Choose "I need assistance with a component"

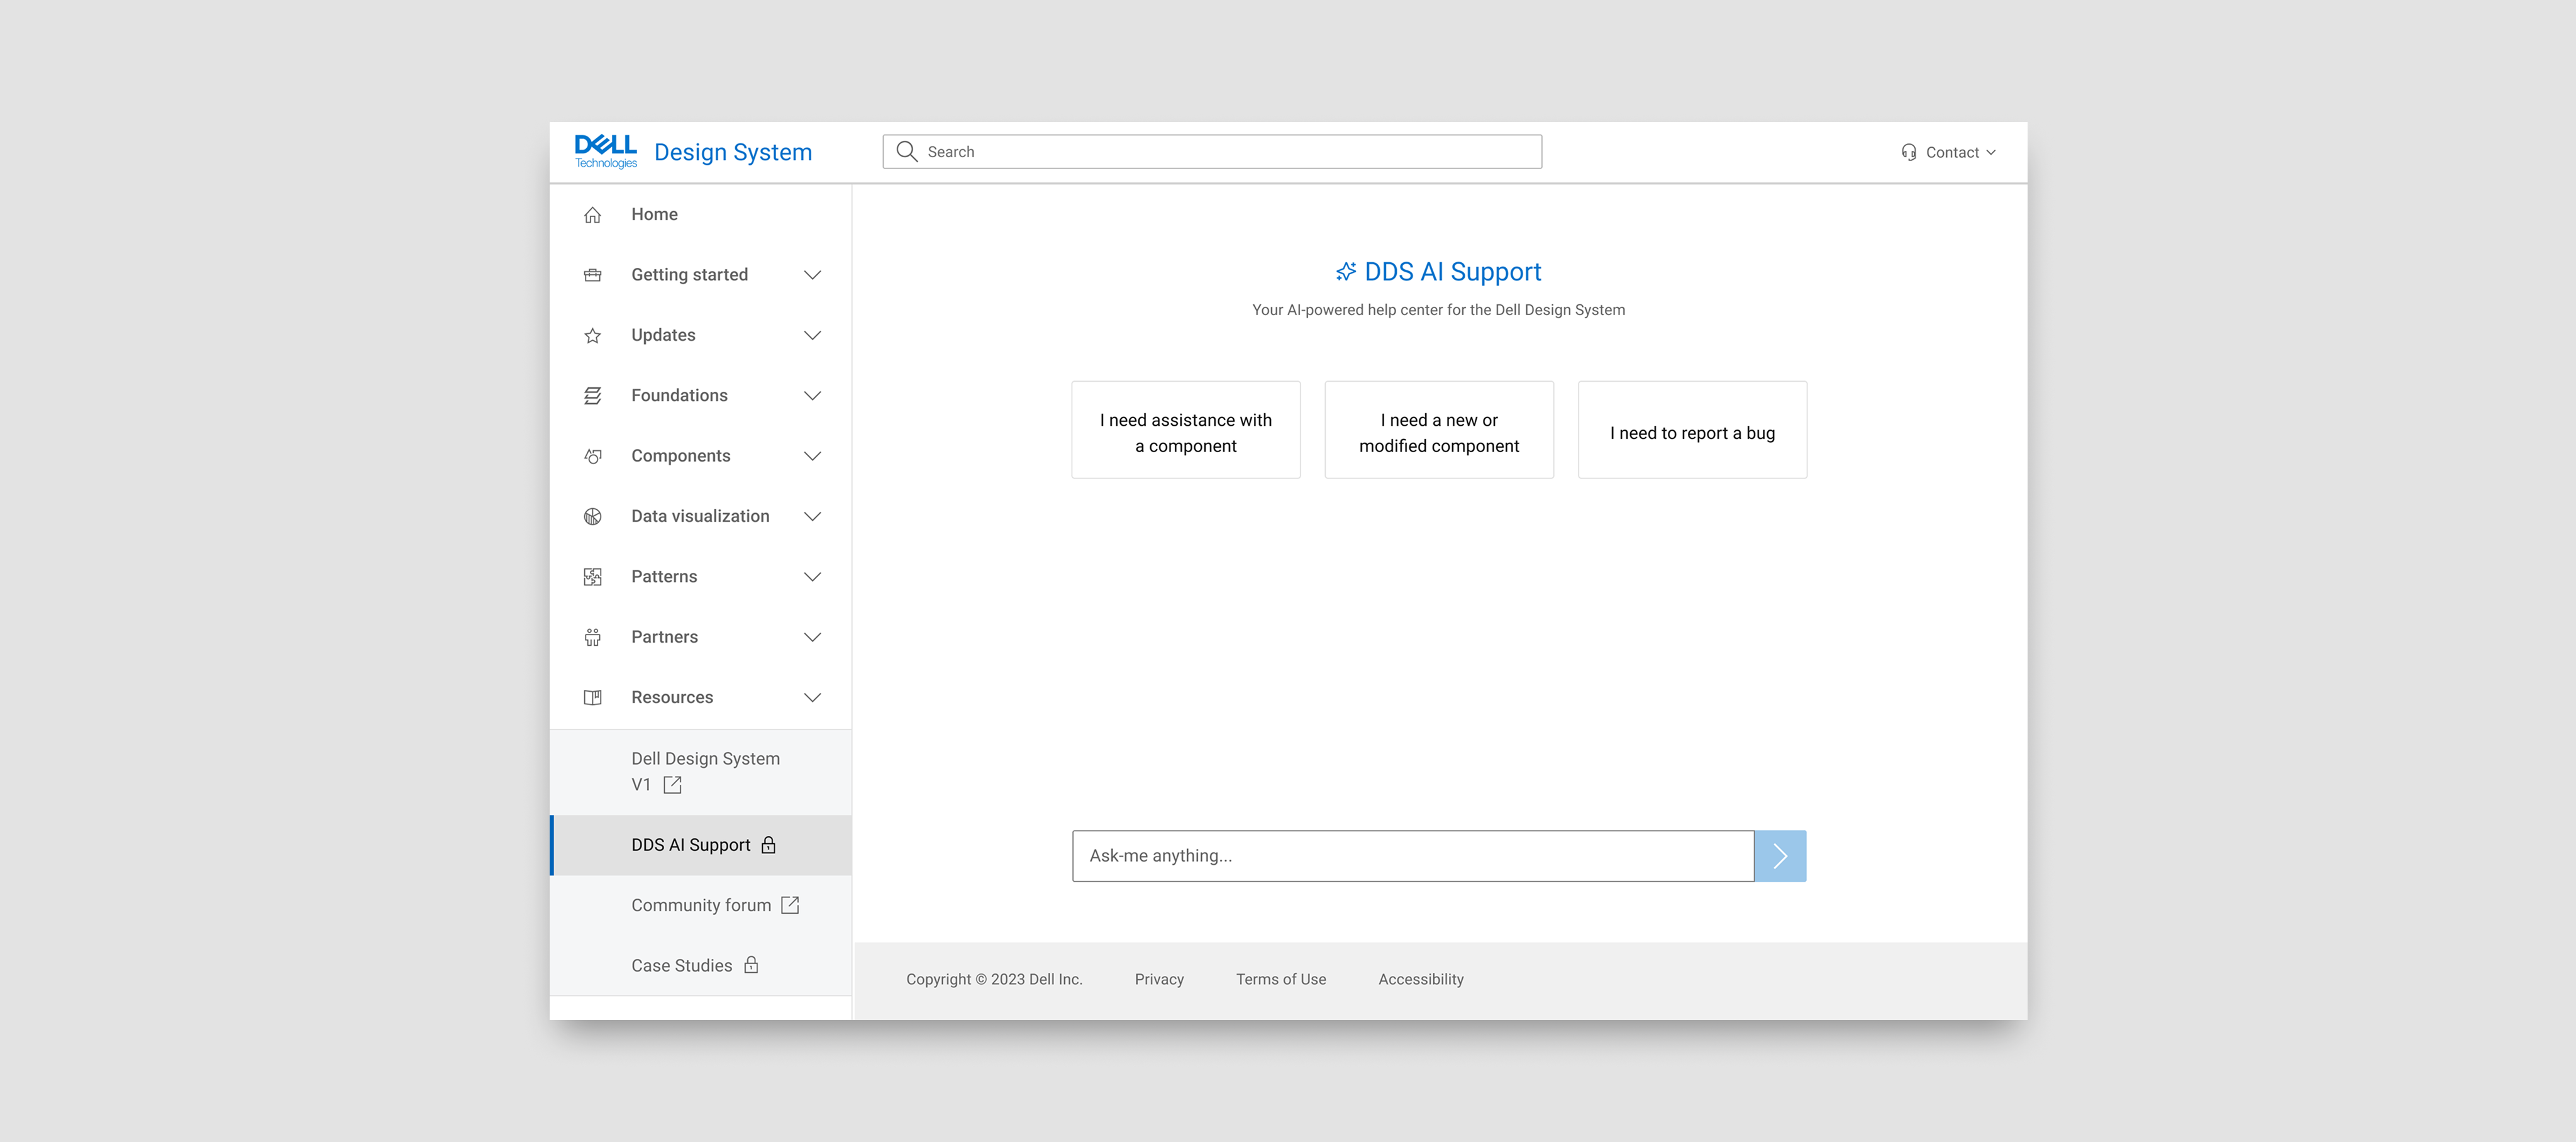click(1185, 430)
